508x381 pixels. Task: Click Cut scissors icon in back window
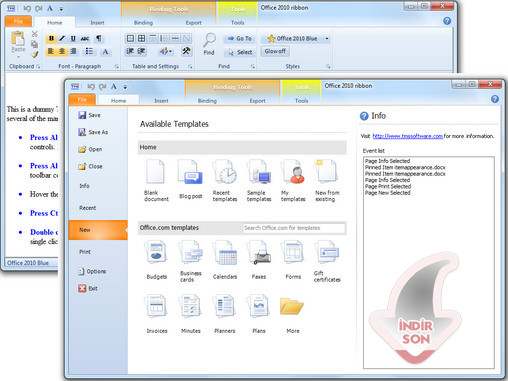35,34
